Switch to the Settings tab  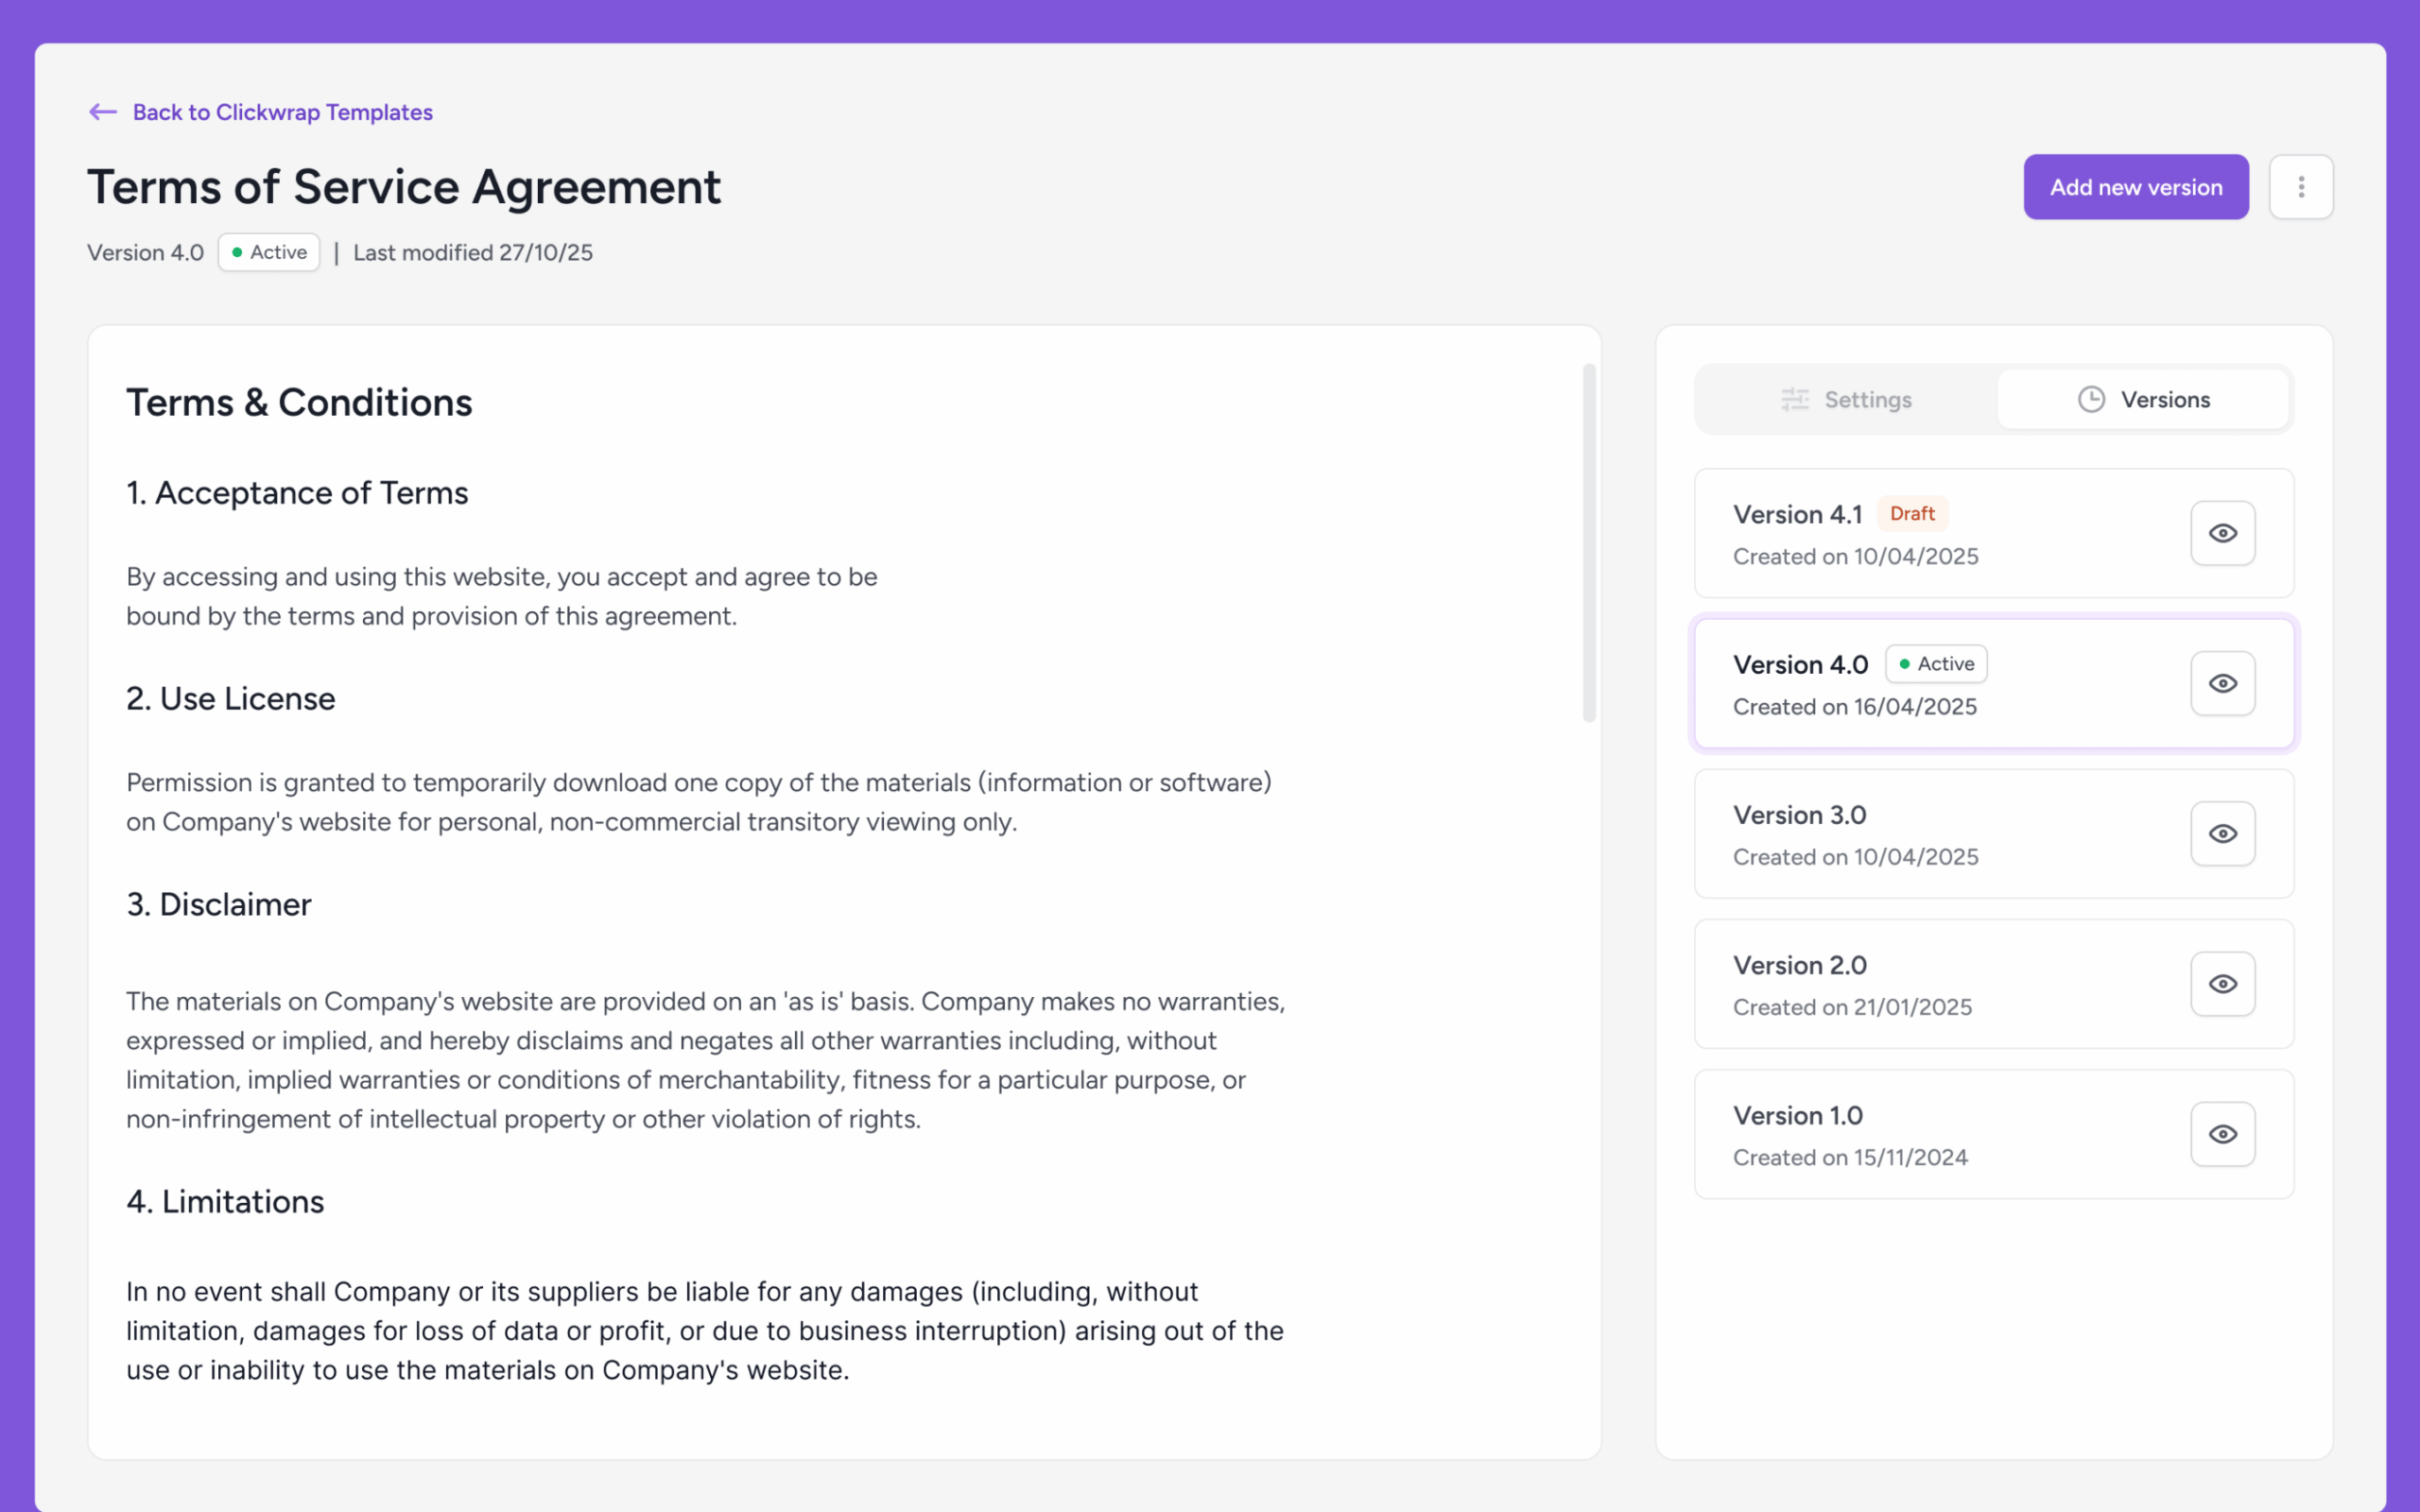[x=1846, y=400]
